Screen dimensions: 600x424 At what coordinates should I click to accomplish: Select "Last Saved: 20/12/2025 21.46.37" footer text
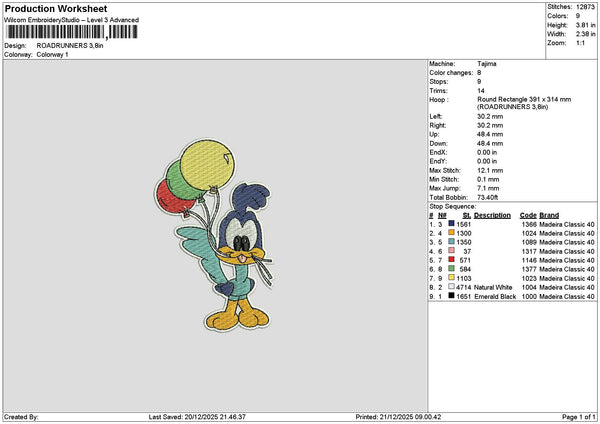pyautogui.click(x=197, y=417)
